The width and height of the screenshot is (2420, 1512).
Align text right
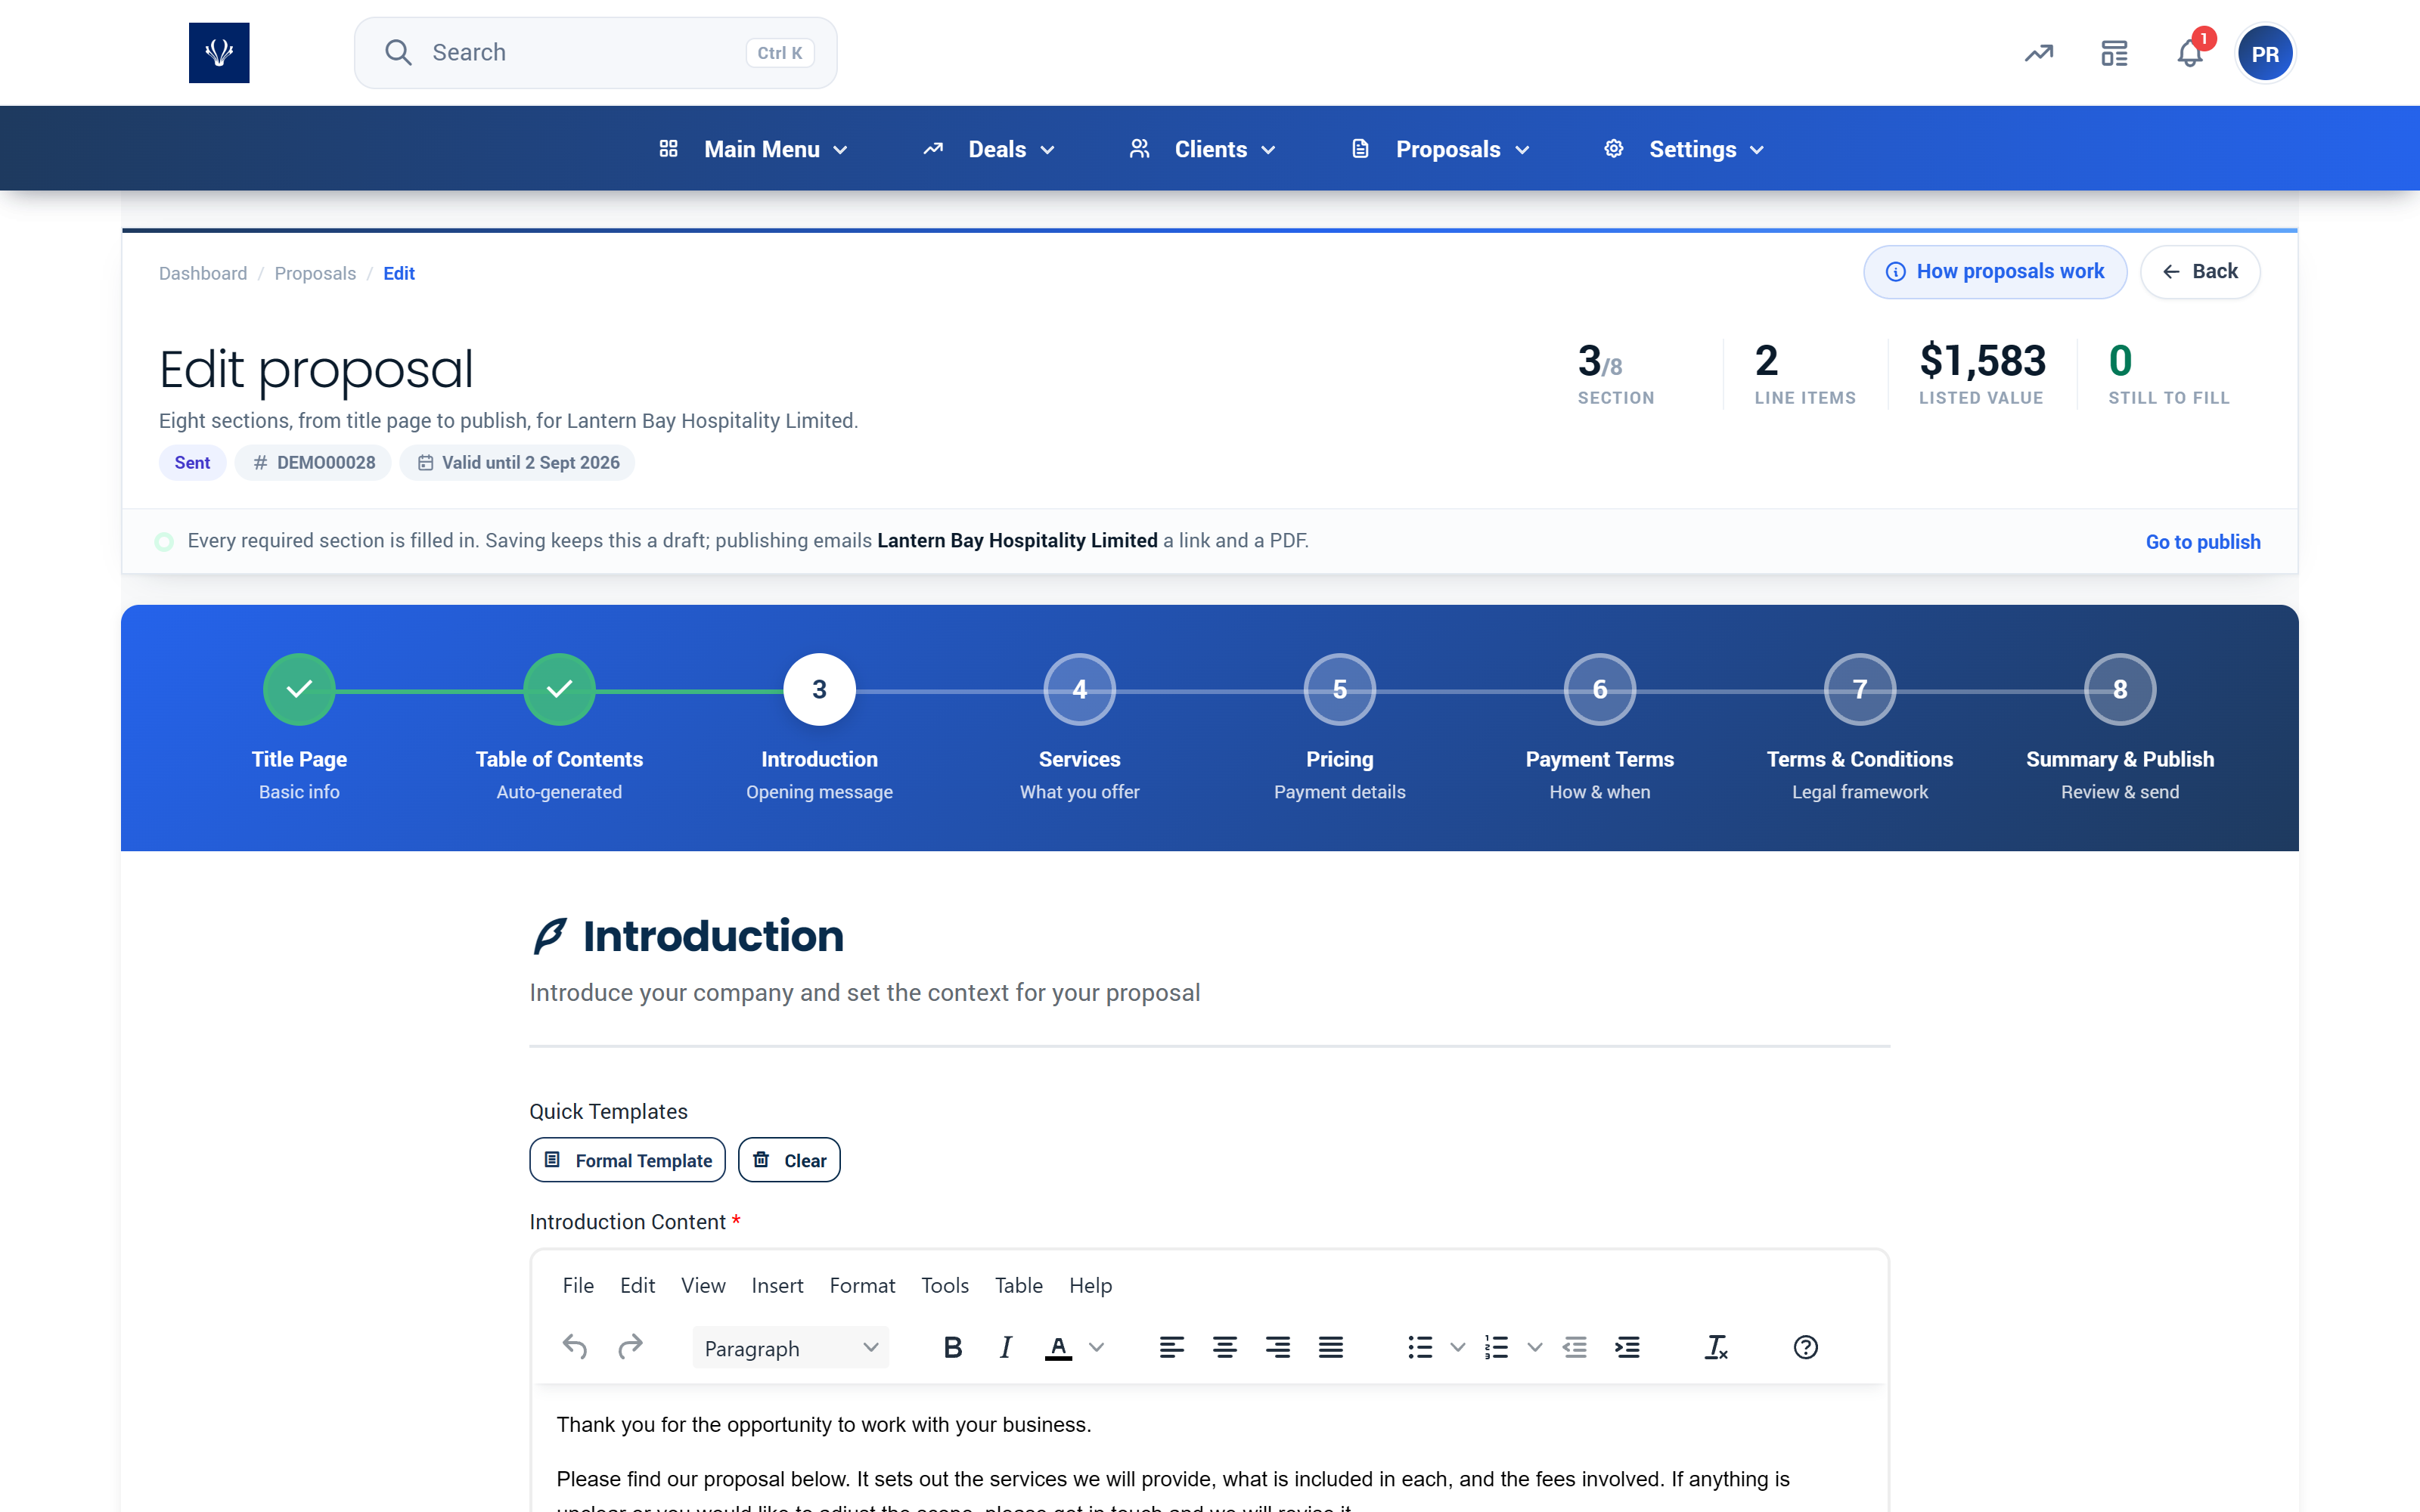[x=1278, y=1347]
